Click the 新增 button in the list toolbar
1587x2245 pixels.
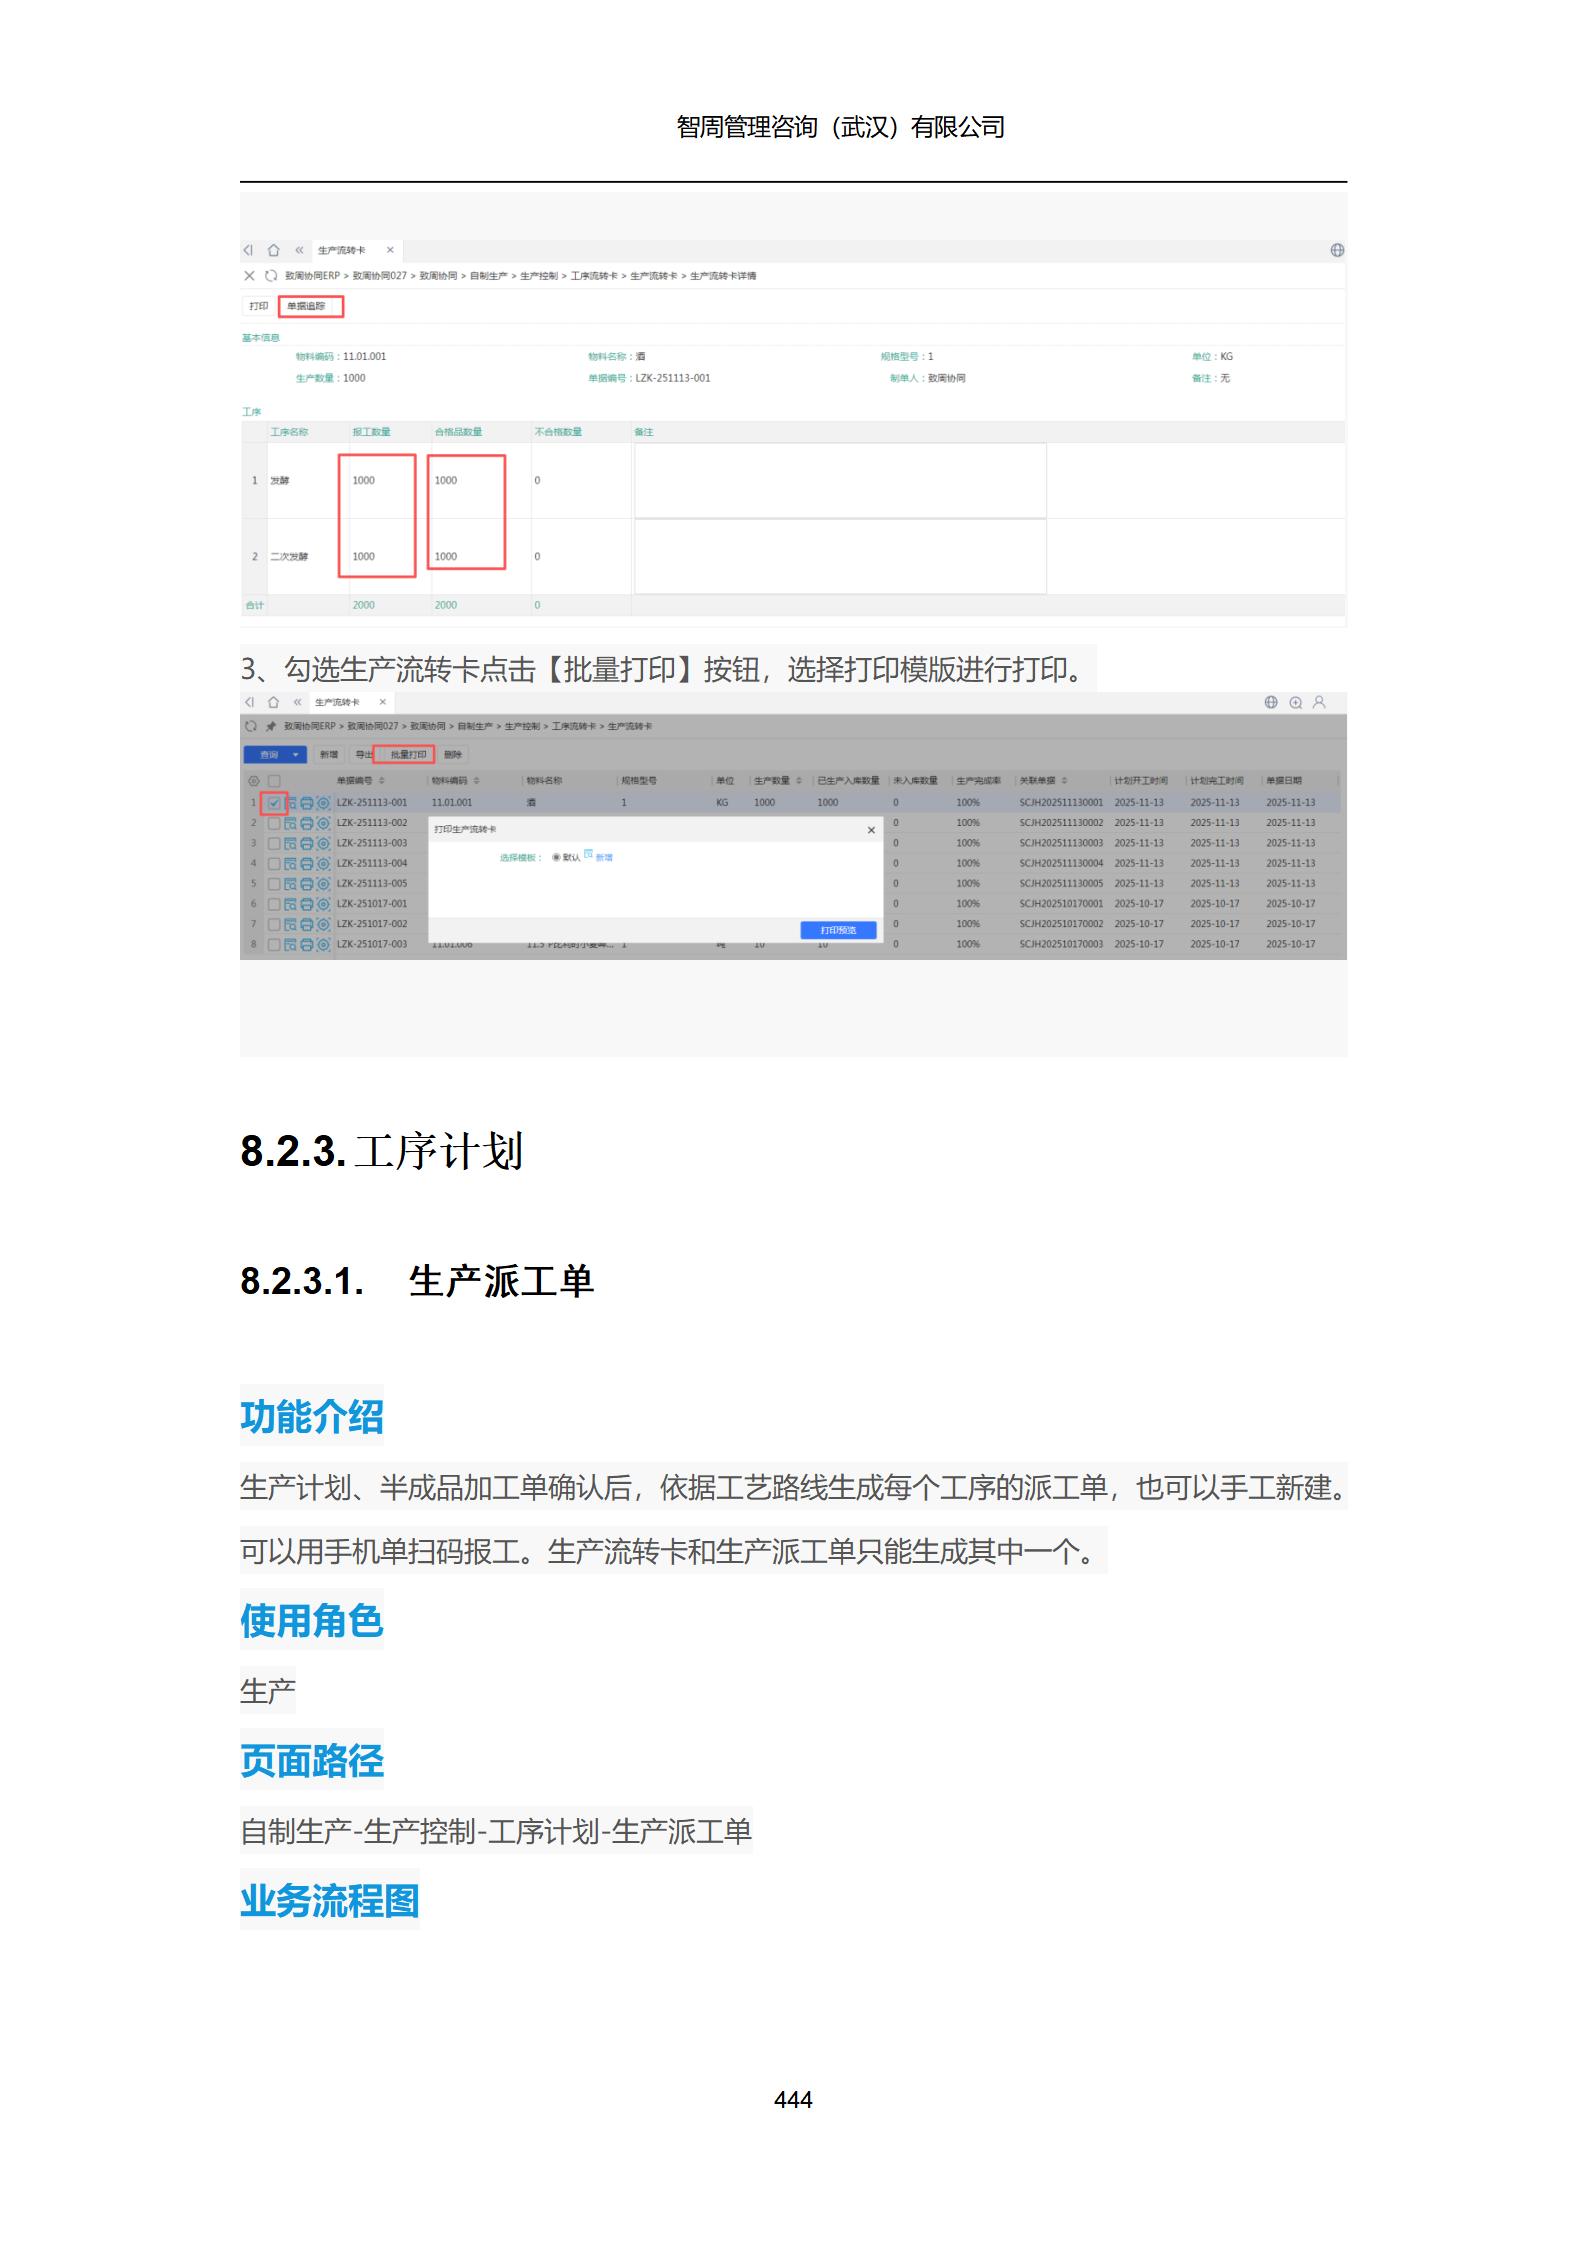click(329, 755)
